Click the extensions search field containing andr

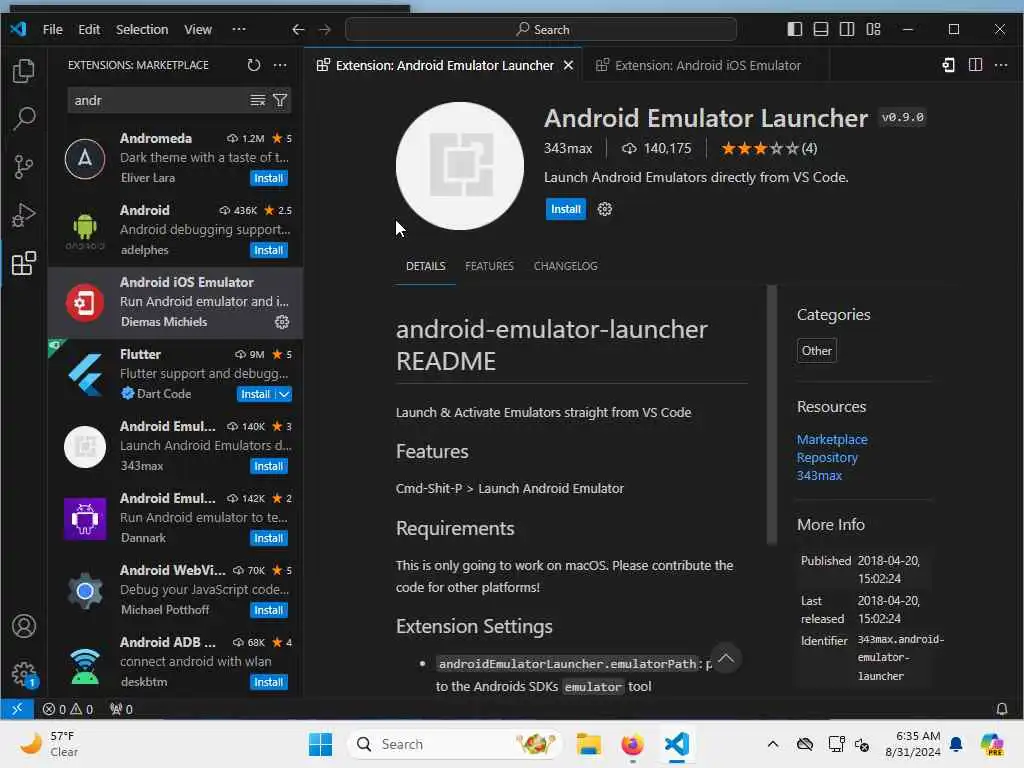[157, 100]
